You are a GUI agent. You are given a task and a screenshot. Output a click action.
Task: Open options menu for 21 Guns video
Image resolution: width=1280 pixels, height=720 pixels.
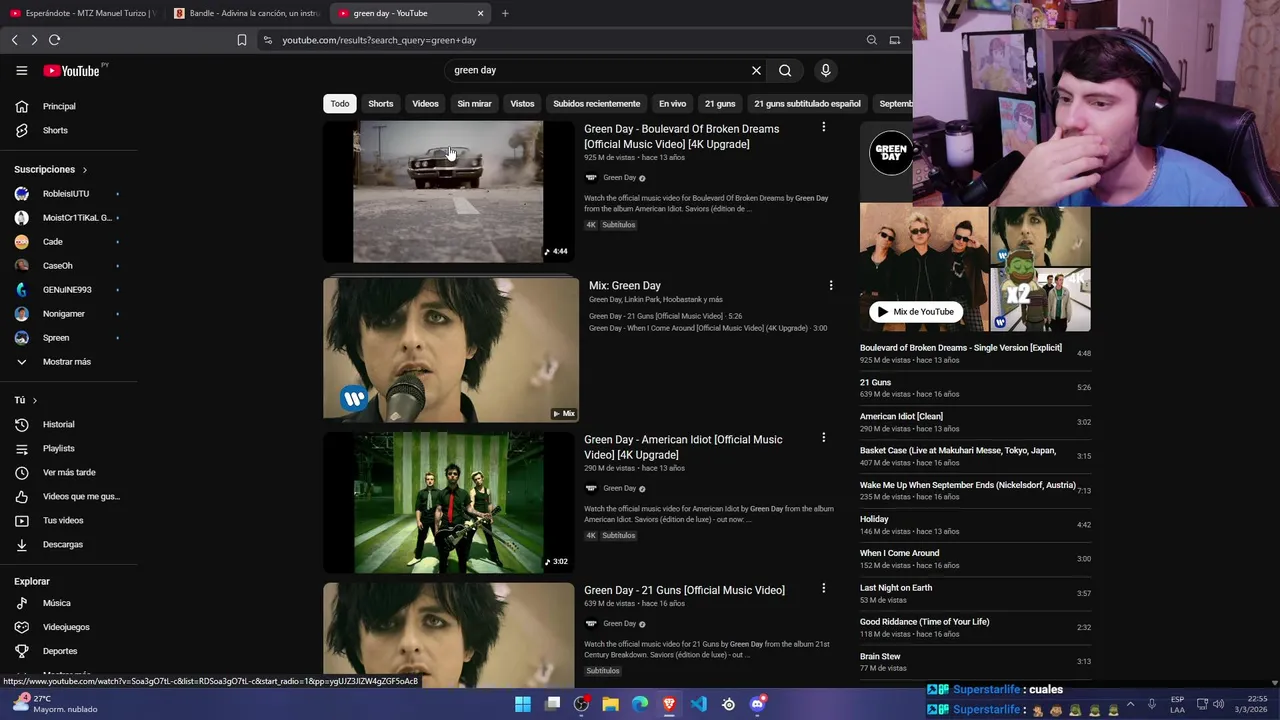click(x=823, y=589)
